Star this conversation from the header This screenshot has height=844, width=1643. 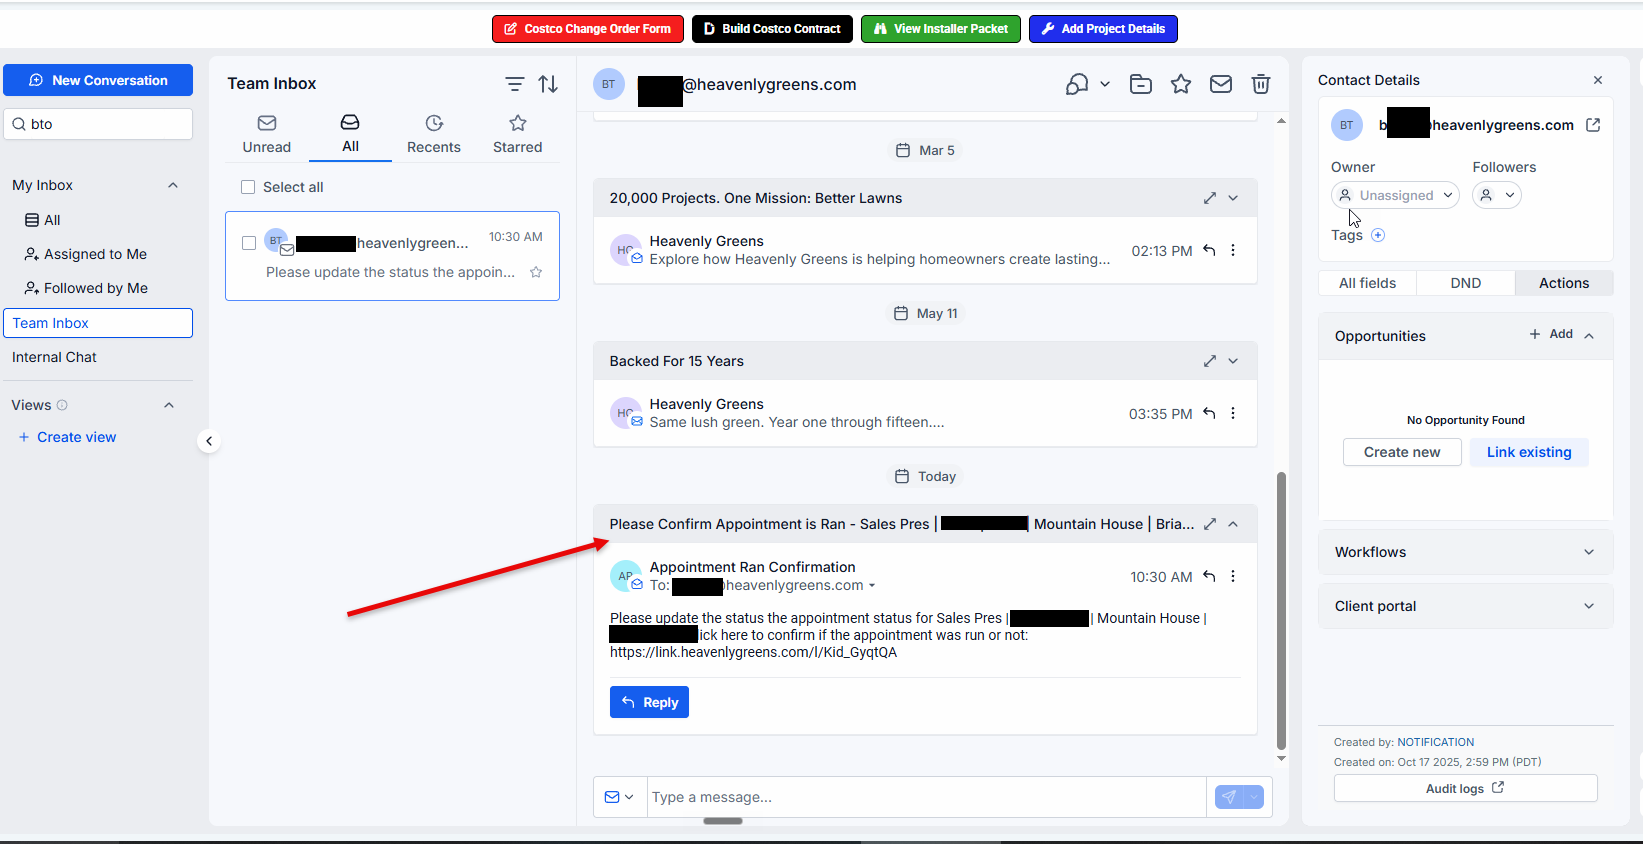[1181, 84]
